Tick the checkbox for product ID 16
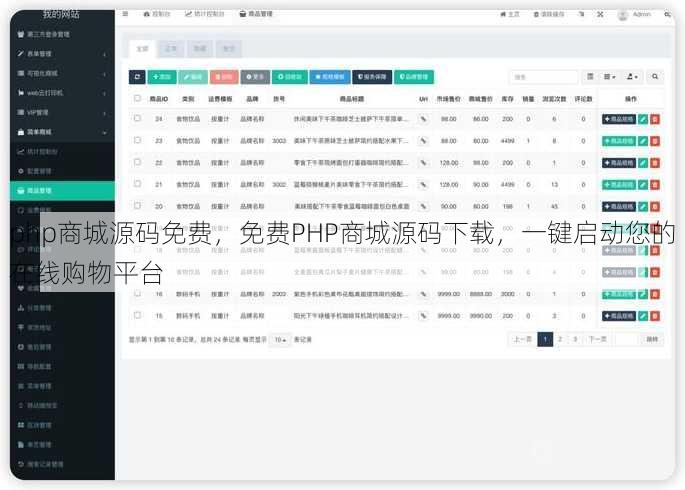The width and height of the screenshot is (685, 490). tap(137, 293)
